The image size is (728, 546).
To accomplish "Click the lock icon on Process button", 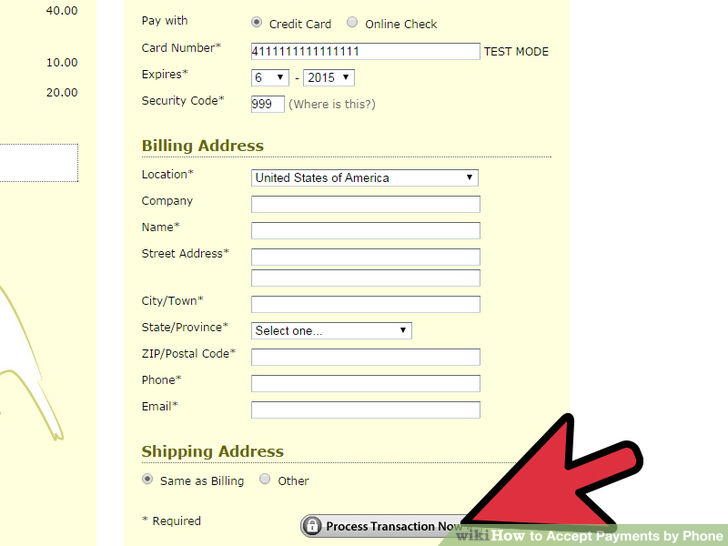I will pos(312,526).
